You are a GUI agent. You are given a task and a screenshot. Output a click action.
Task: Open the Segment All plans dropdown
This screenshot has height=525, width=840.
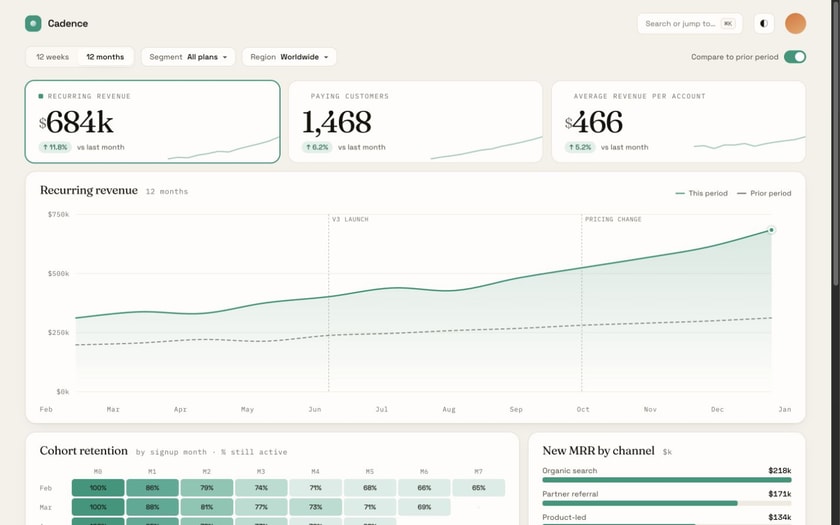coord(188,57)
